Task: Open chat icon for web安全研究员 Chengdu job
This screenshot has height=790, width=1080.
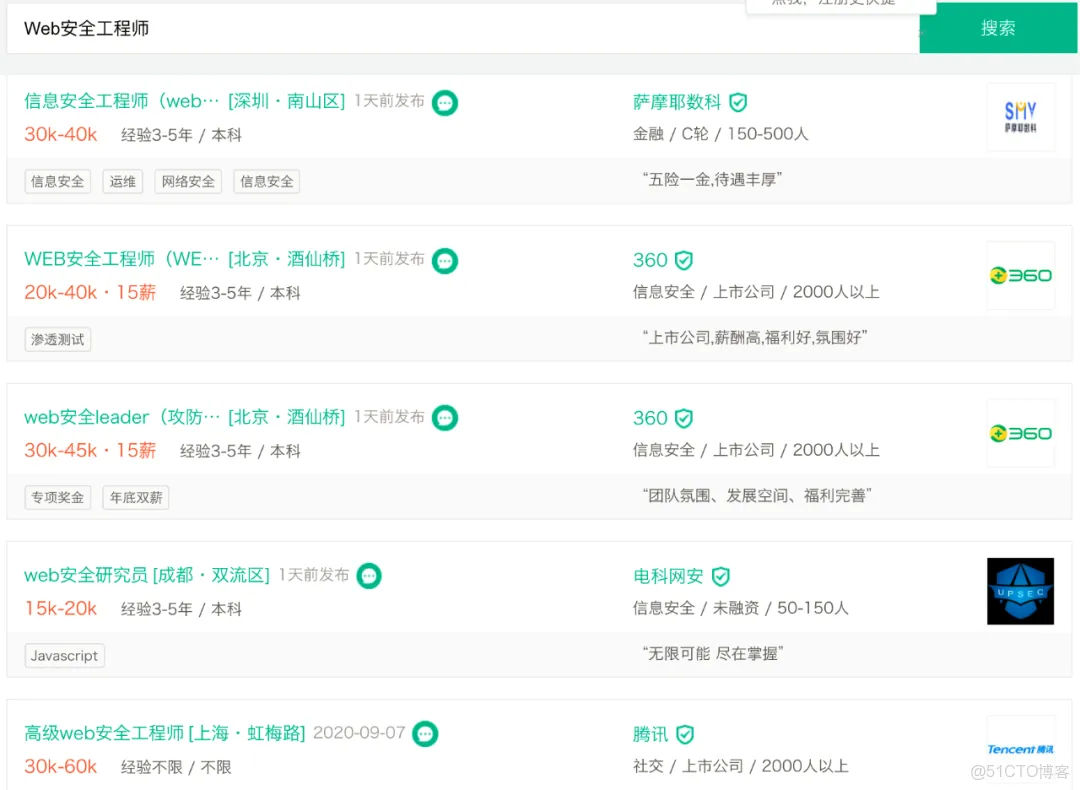Action: (369, 576)
